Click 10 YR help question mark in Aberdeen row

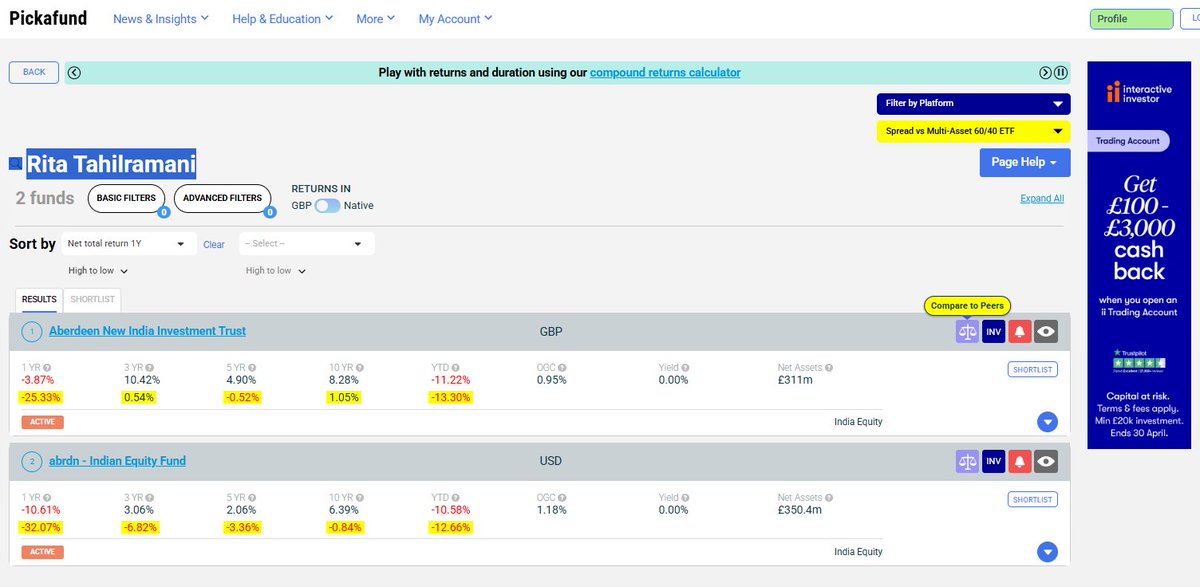tap(361, 368)
